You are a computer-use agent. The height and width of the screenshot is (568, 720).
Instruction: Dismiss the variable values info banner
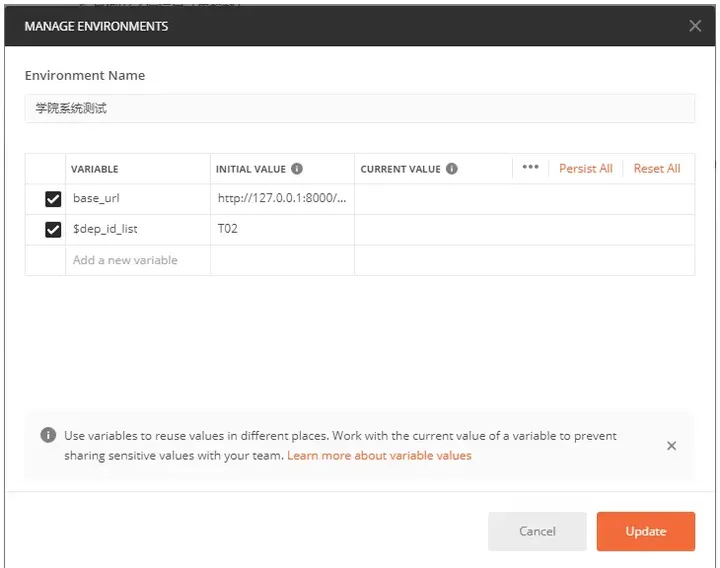[671, 445]
